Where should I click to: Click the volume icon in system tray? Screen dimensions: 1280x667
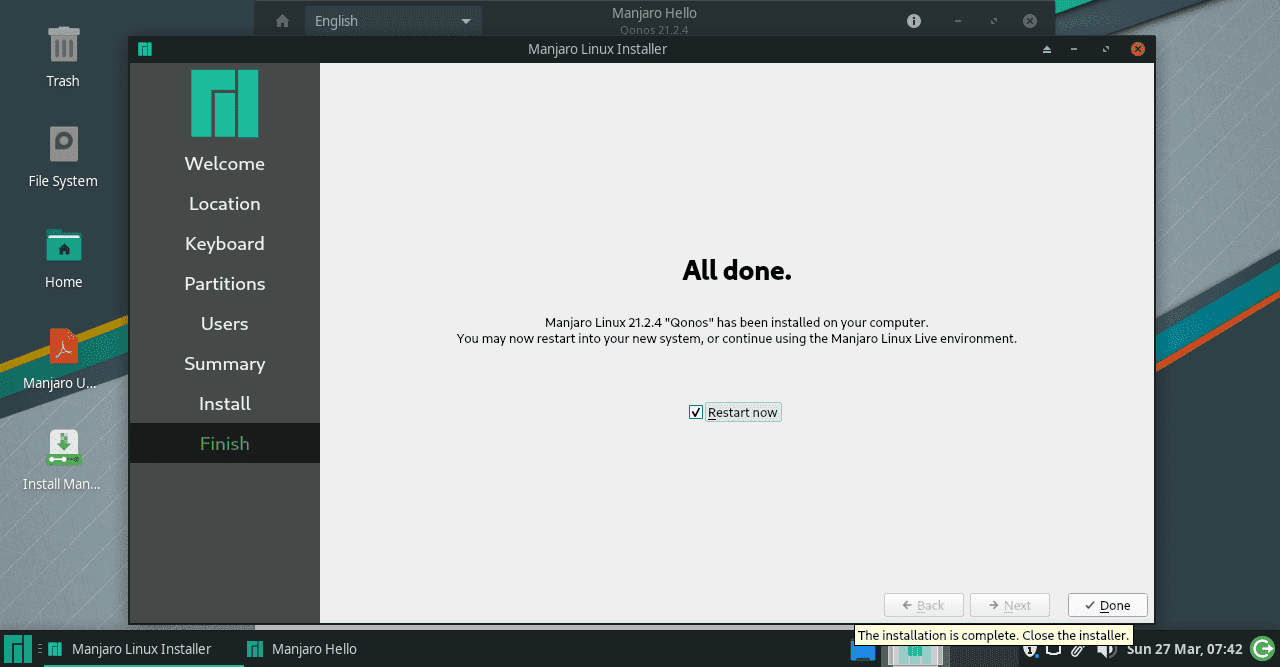(1105, 650)
